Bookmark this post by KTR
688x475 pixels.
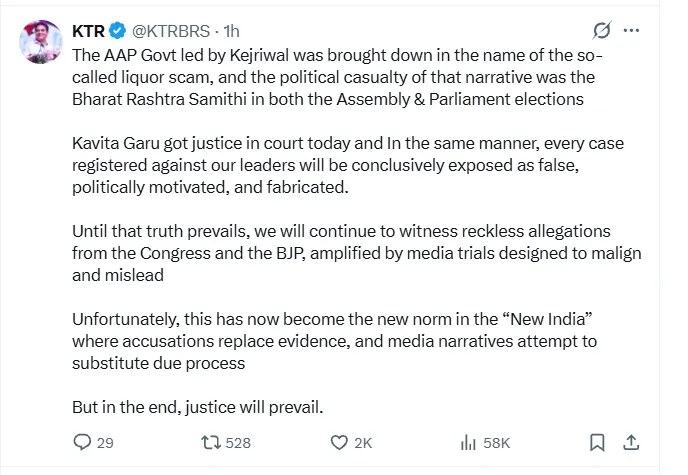pos(597,442)
